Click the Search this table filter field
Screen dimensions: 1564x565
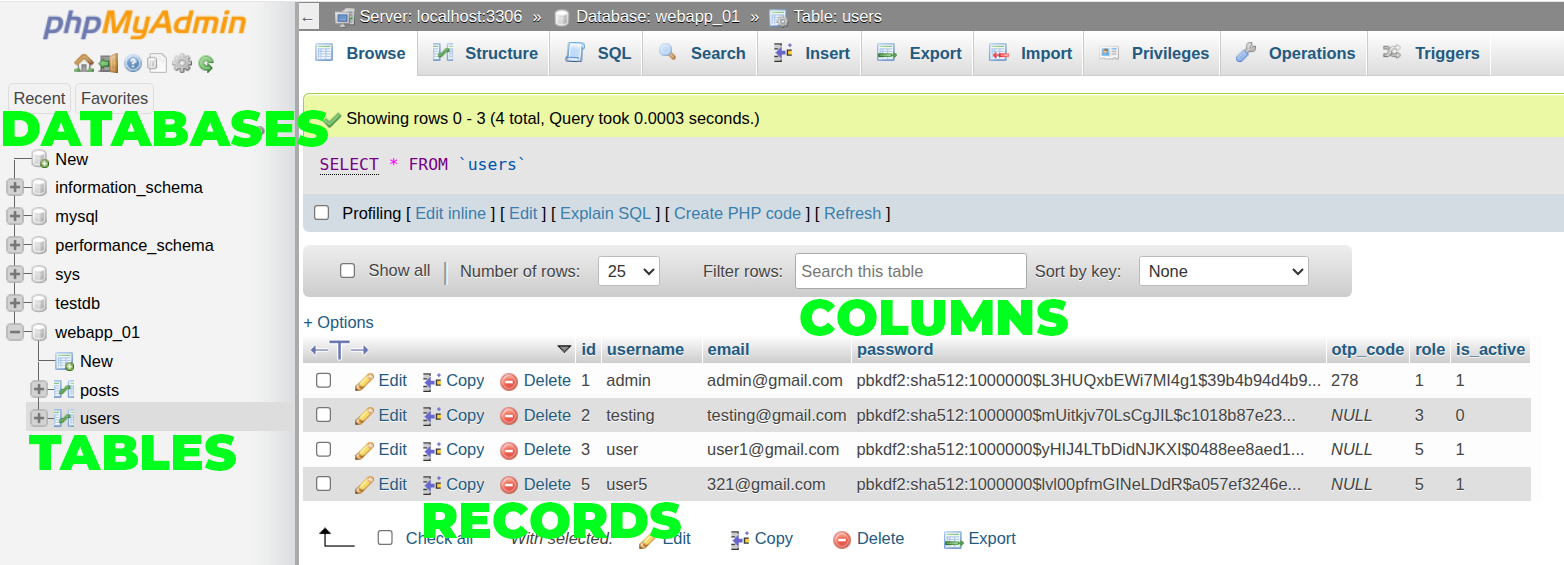pos(910,271)
